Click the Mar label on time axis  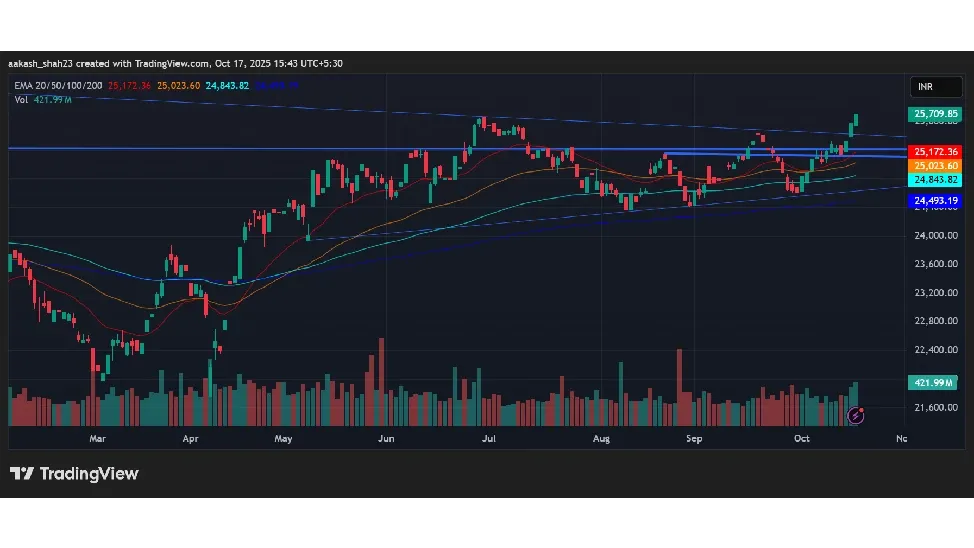click(x=97, y=438)
